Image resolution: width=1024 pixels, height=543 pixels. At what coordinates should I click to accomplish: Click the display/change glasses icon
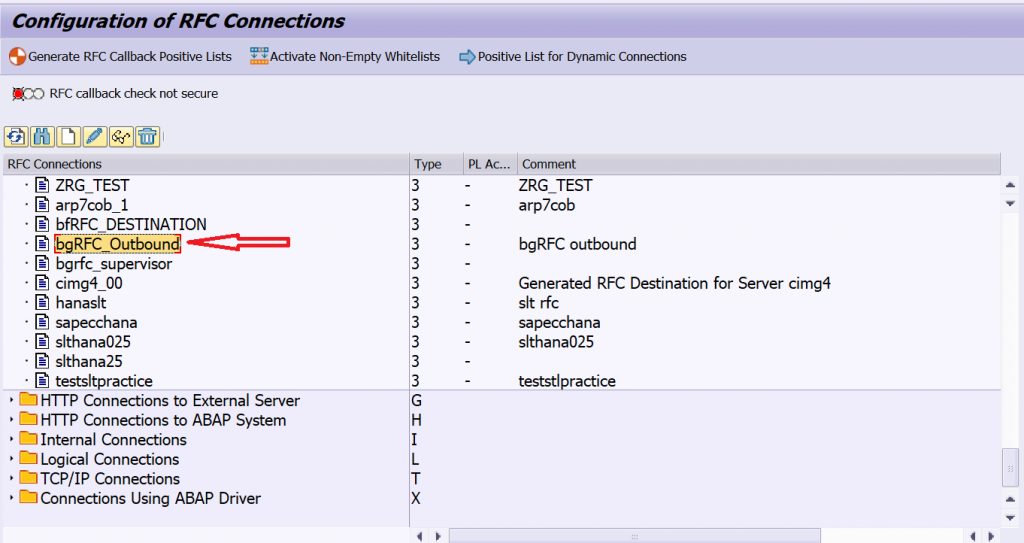[121, 137]
